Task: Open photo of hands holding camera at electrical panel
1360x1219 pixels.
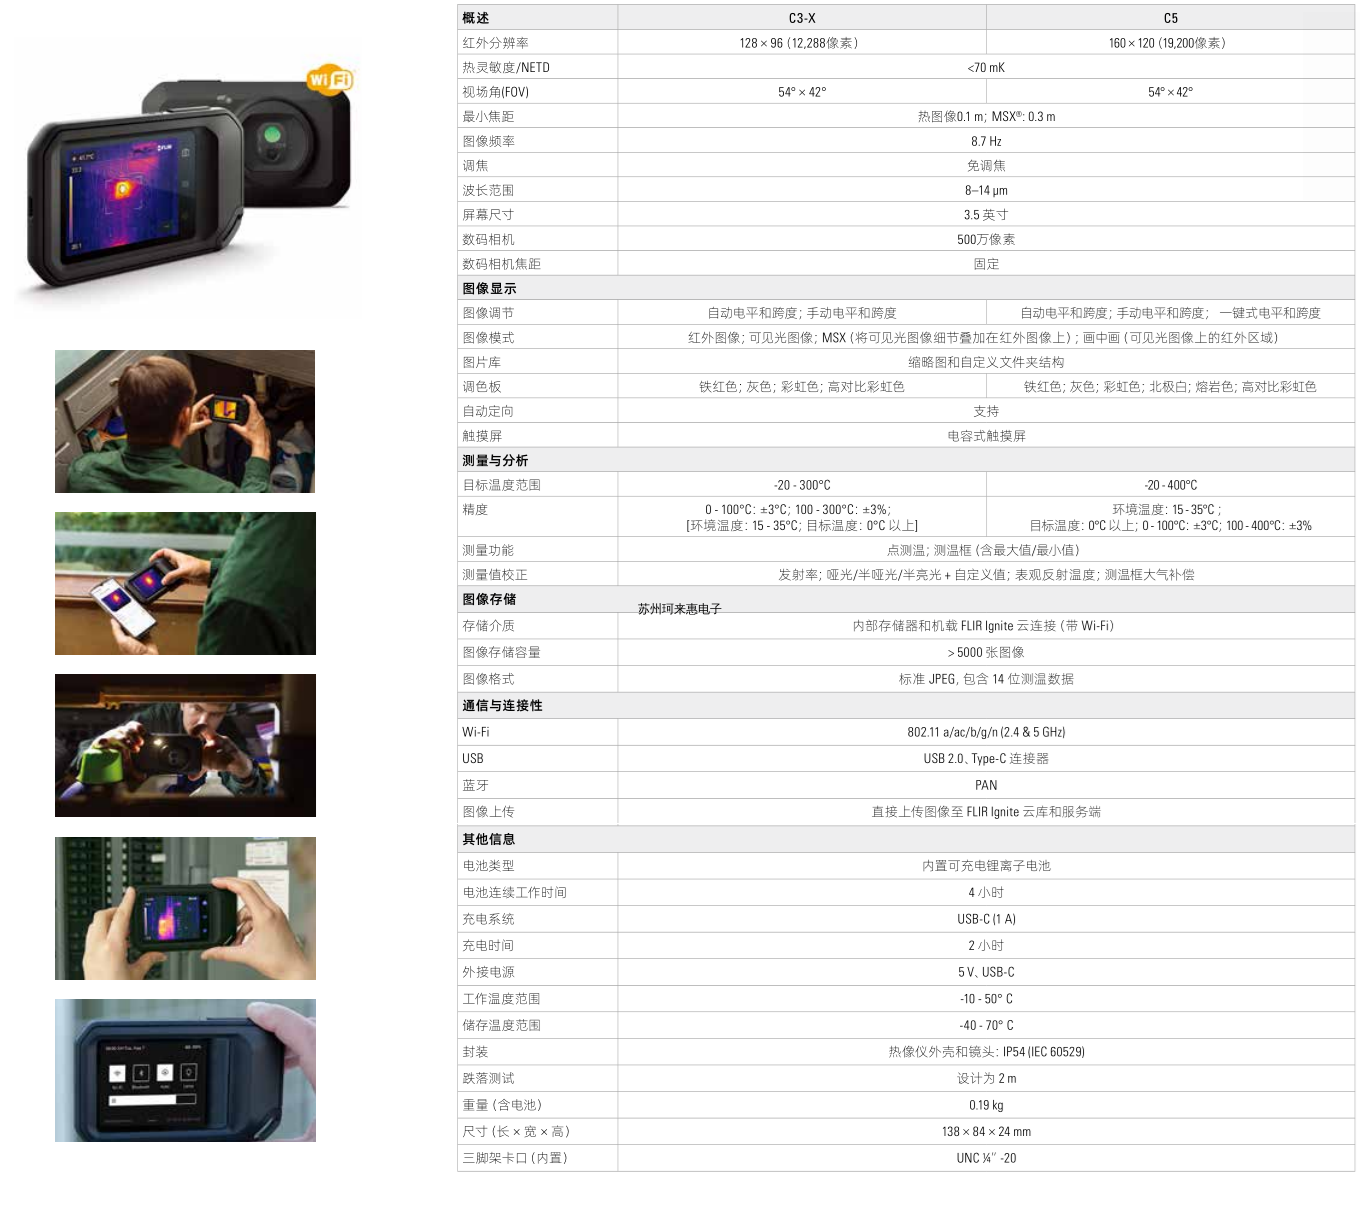Action: (x=185, y=908)
